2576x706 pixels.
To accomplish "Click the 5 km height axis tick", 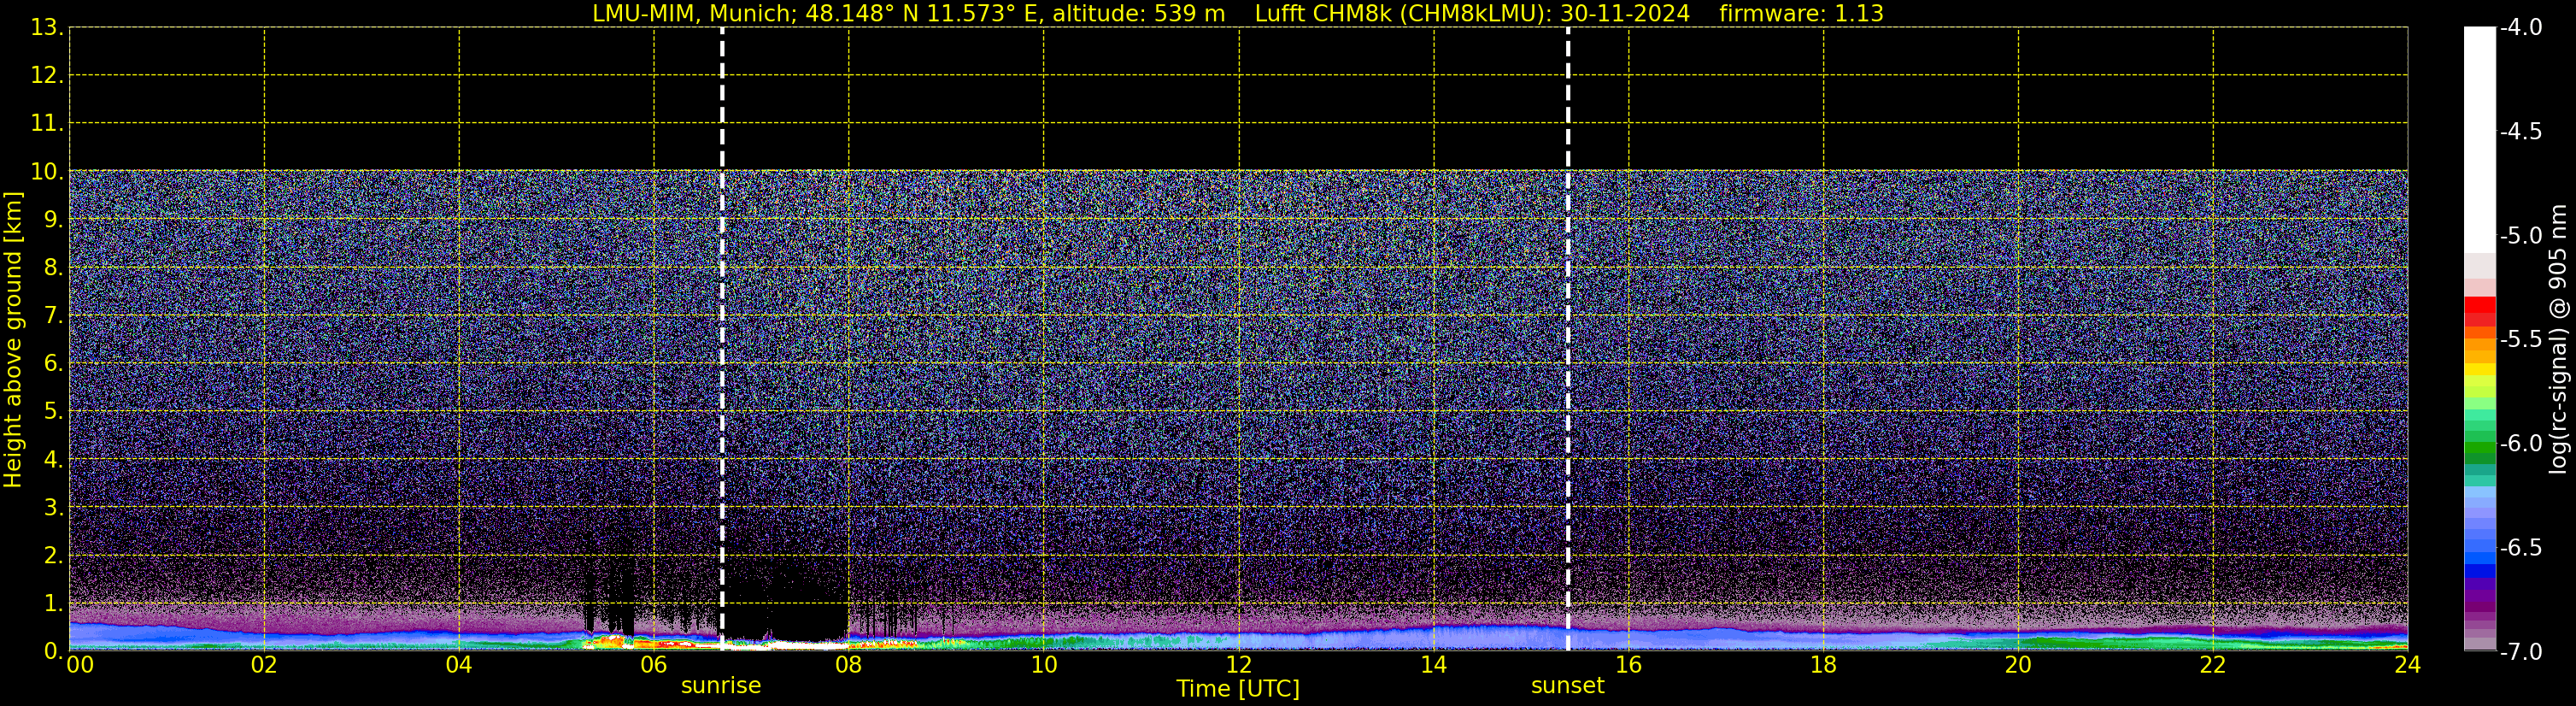I will [x=52, y=412].
